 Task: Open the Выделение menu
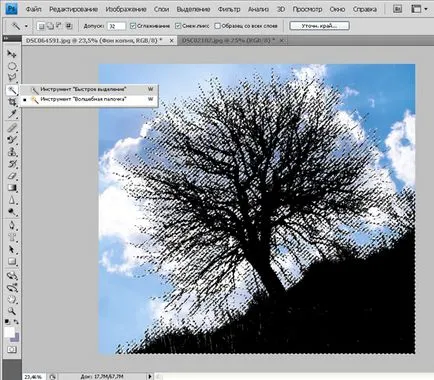(193, 9)
